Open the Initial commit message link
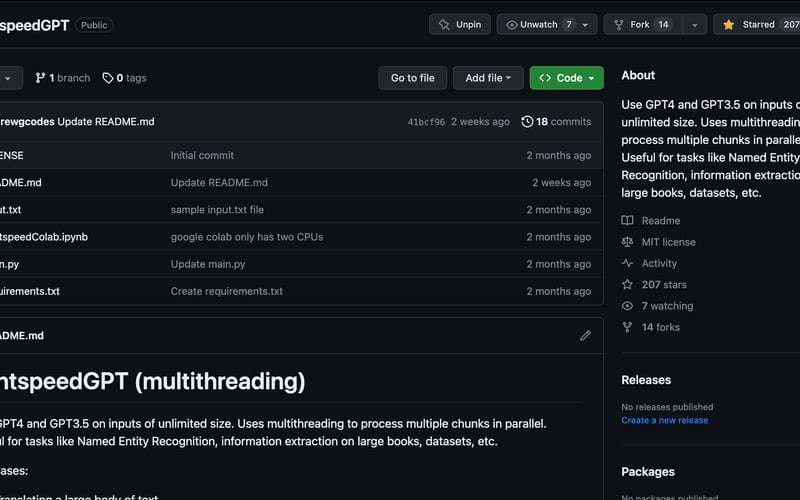800x500 pixels. point(202,155)
